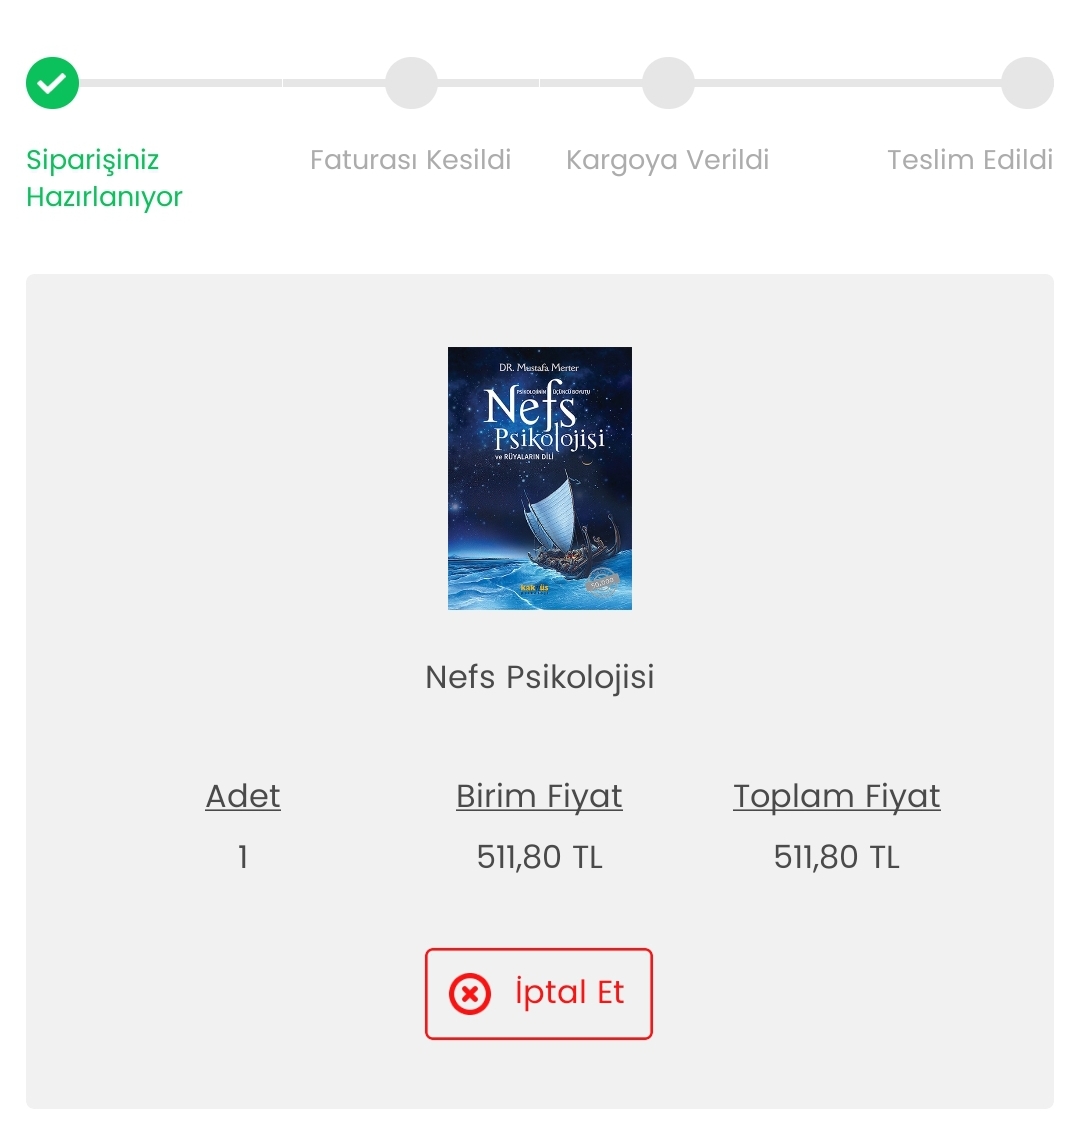1080x1122 pixels.
Task: Click progress bar between first and second steps
Action: pos(232,83)
